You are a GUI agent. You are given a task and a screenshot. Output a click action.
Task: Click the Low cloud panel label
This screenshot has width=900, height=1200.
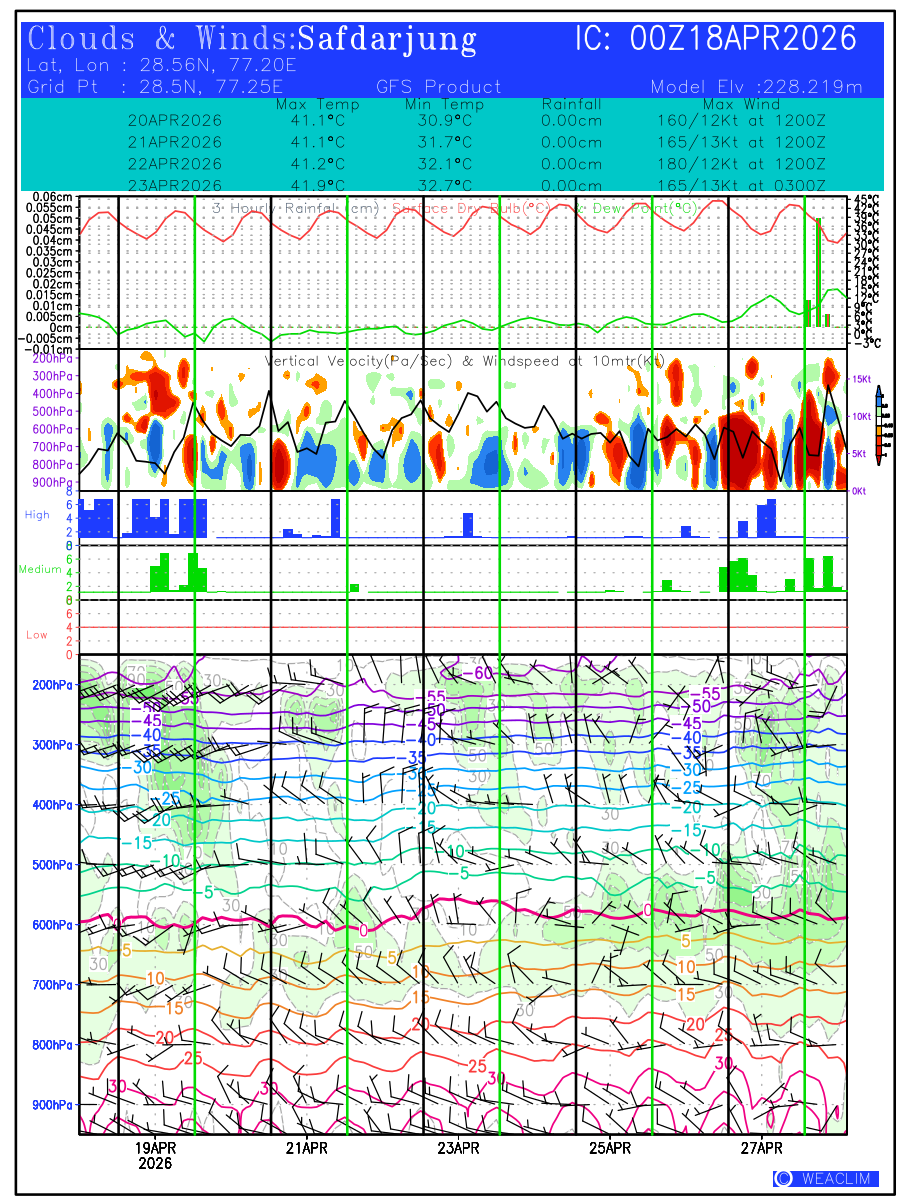click(37, 635)
